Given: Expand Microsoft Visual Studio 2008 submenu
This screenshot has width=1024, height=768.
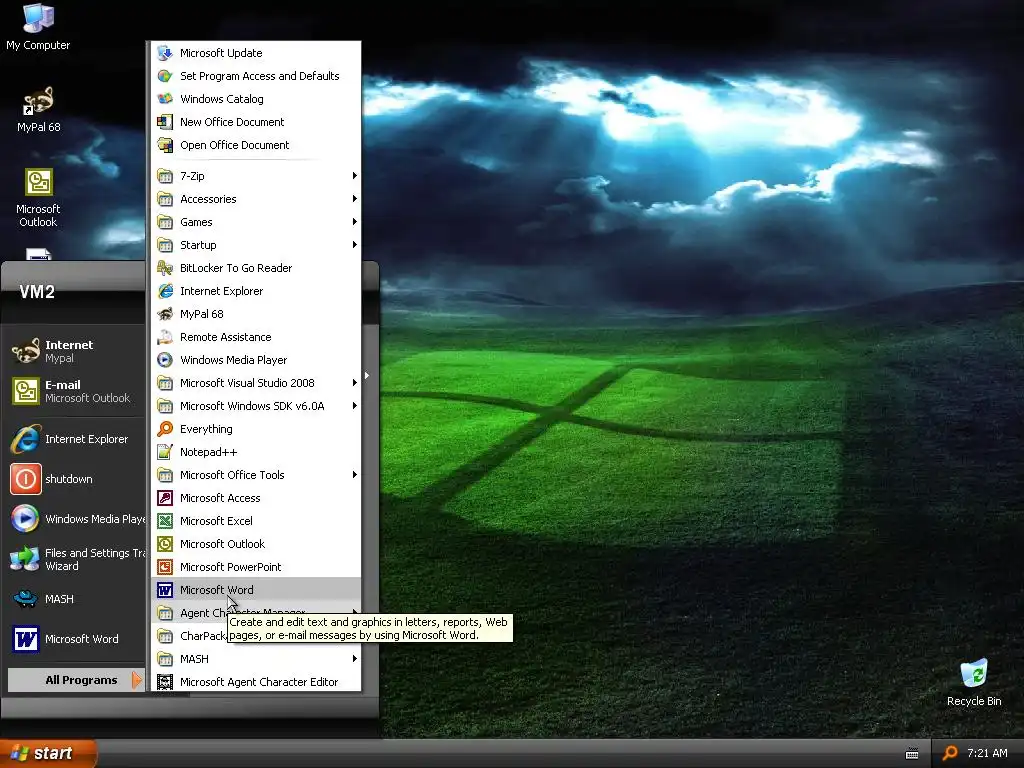Looking at the screenshot, I should (256, 383).
